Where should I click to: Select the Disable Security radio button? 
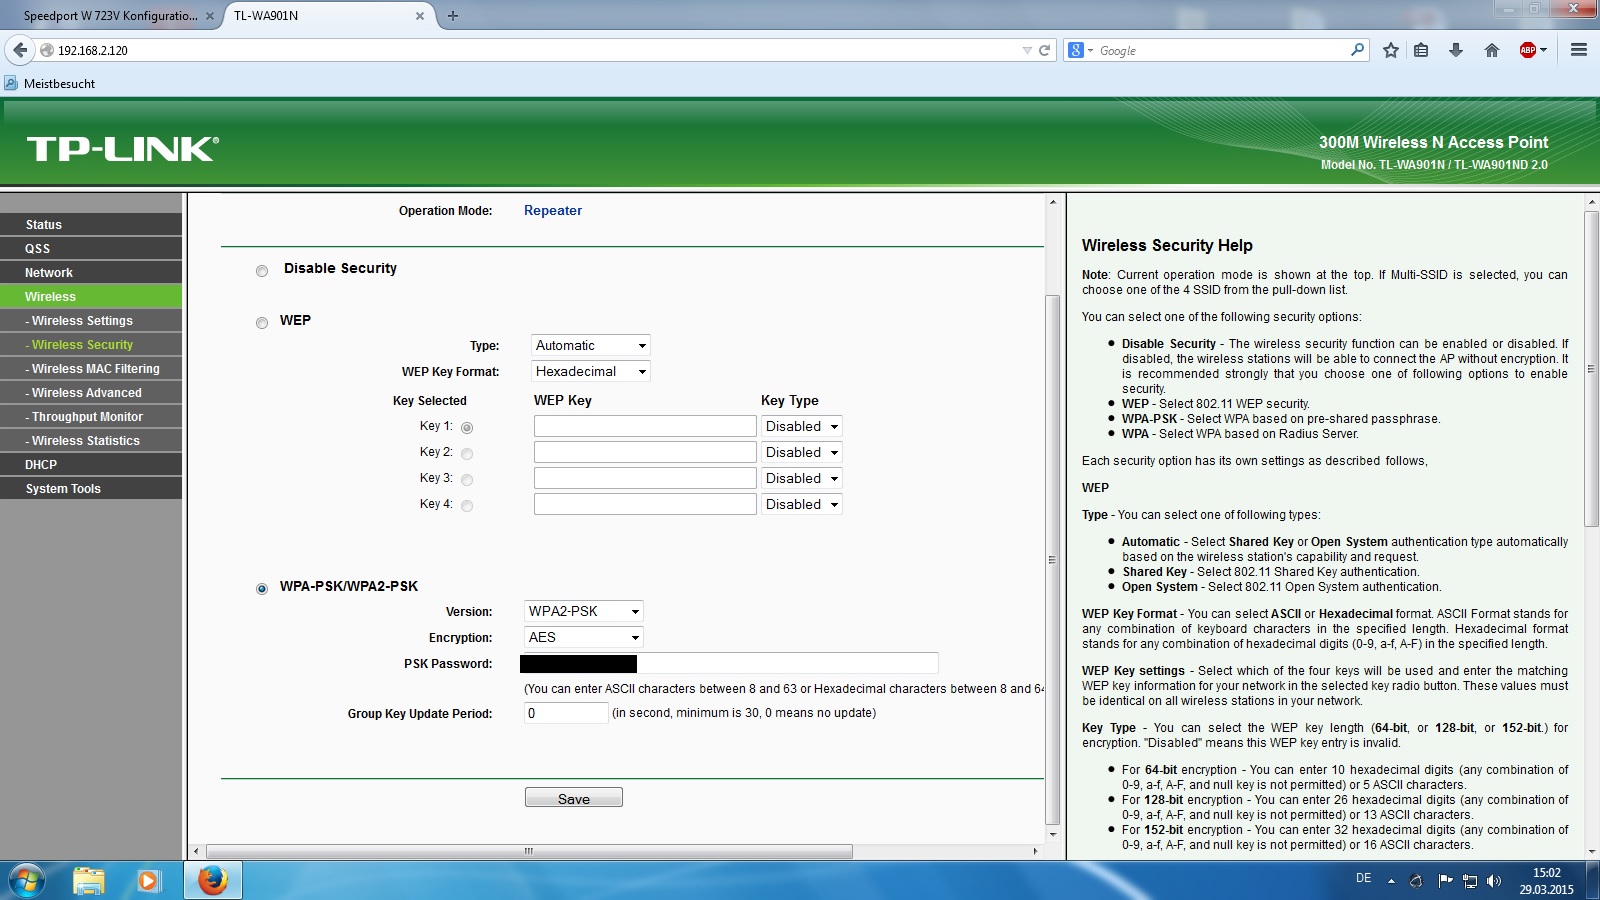(262, 271)
